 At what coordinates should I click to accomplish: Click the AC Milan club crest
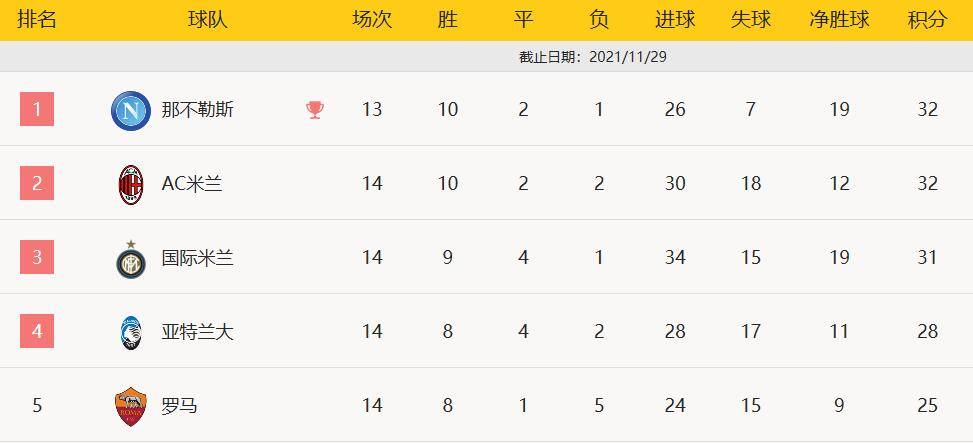click(131, 184)
